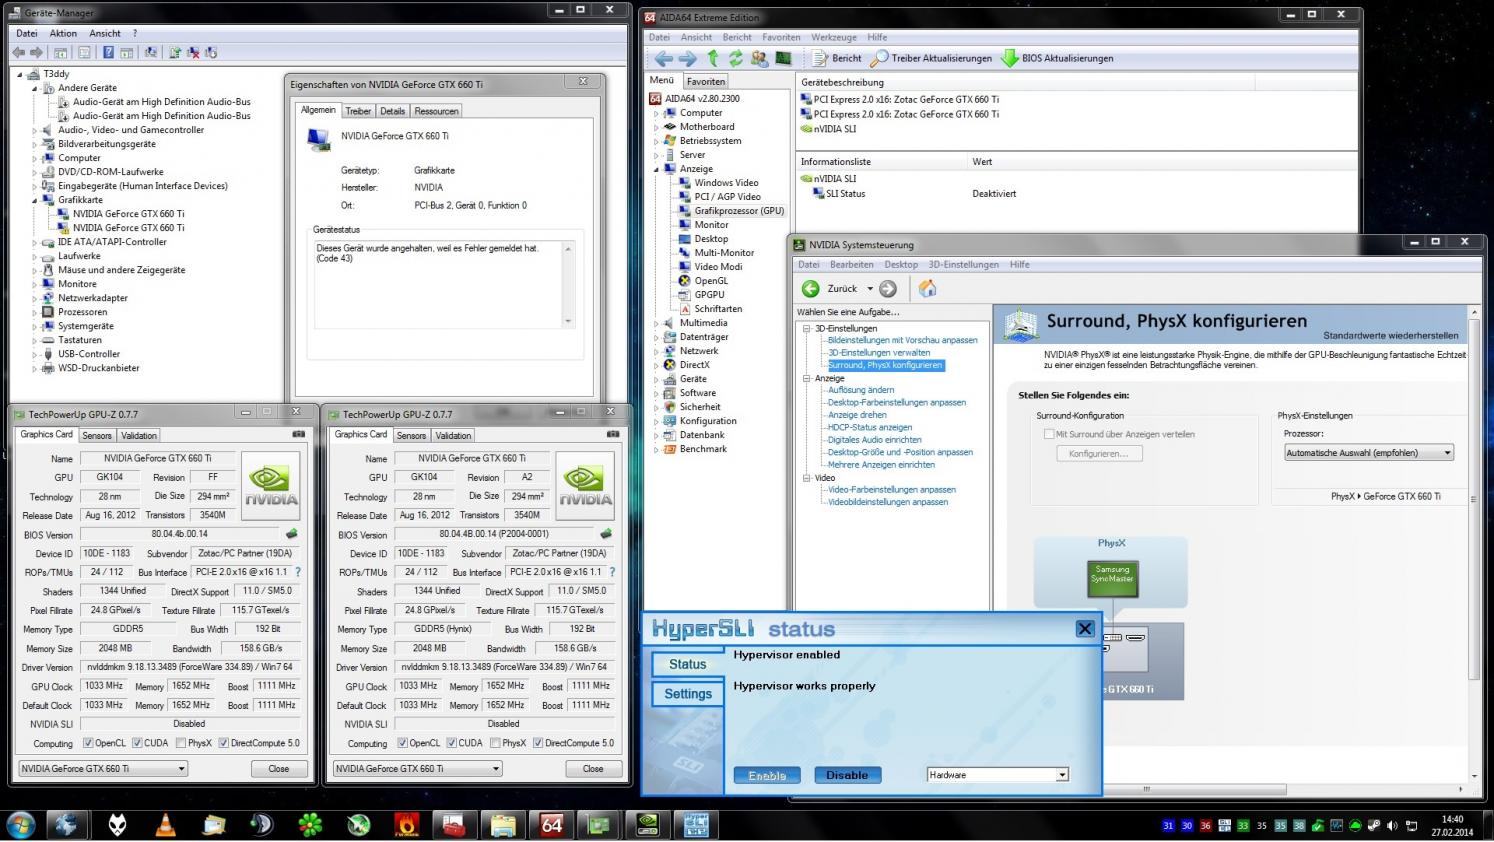
Task: Click Treiber Aktualisierungen magnifier icon
Action: pyautogui.click(x=879, y=58)
